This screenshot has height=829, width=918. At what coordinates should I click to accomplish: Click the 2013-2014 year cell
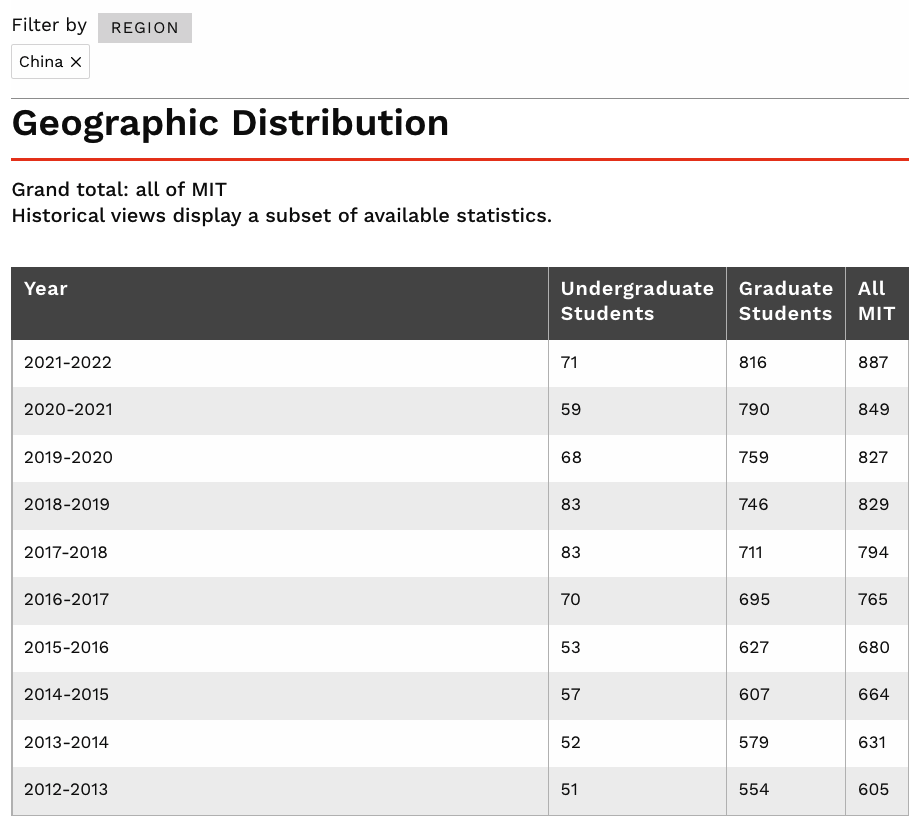pyautogui.click(x=67, y=743)
